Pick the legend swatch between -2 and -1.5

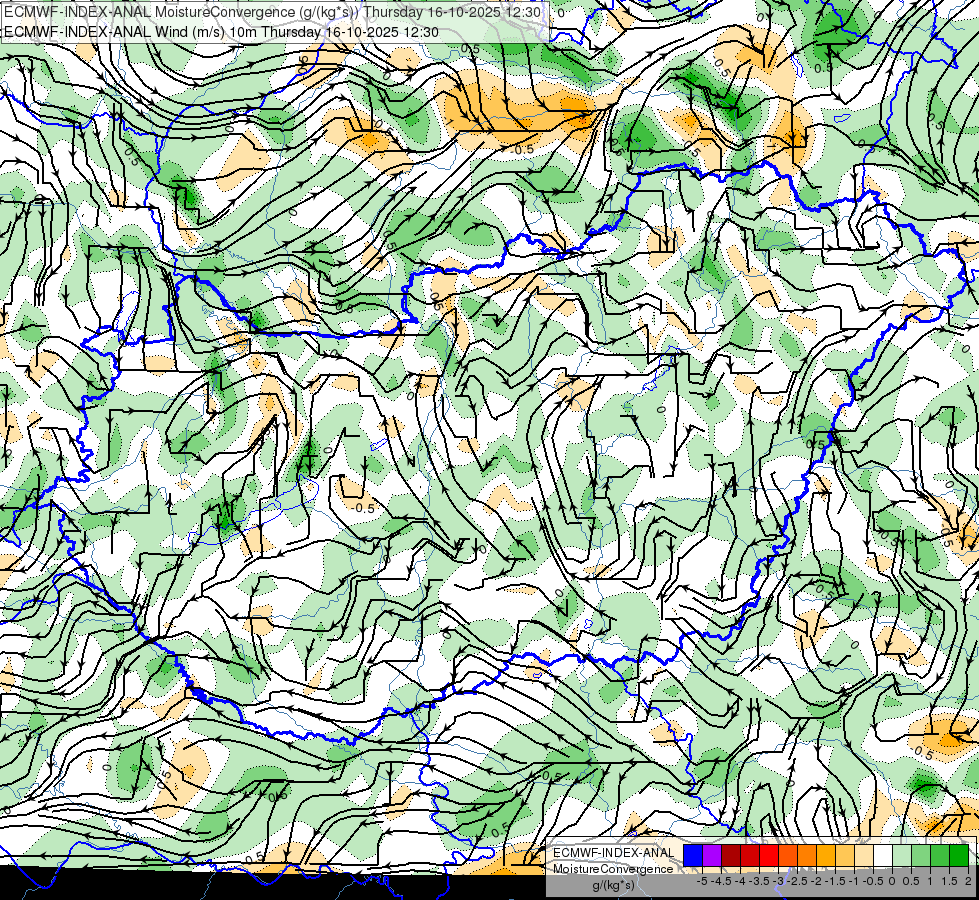[x=825, y=855]
